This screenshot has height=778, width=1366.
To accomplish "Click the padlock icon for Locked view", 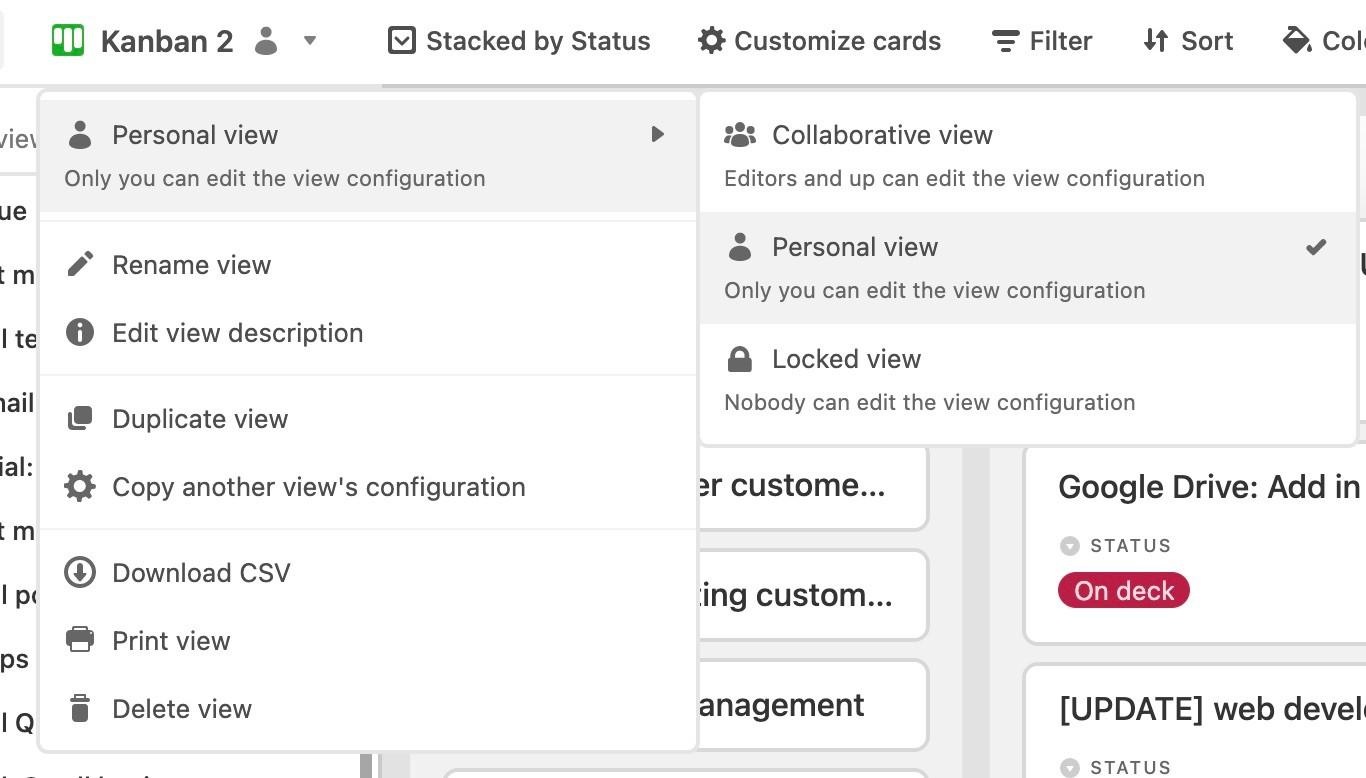I will tap(740, 359).
